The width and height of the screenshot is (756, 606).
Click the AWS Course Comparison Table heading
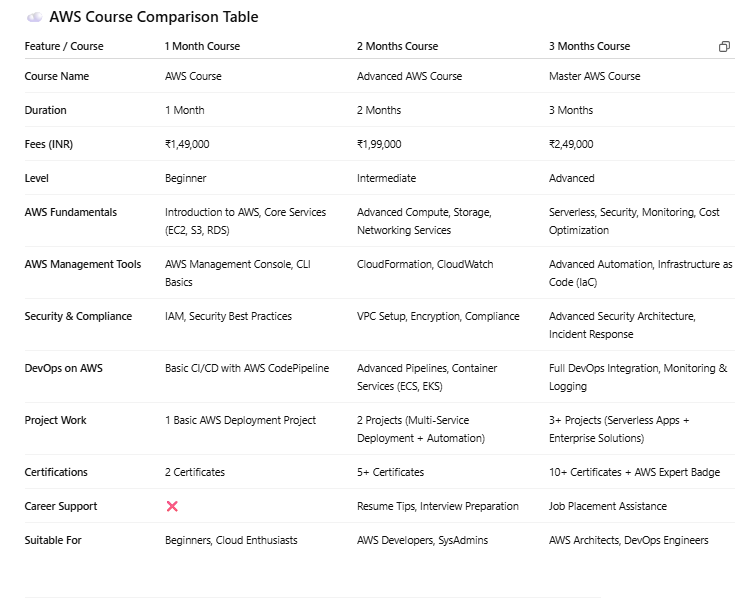[153, 17]
